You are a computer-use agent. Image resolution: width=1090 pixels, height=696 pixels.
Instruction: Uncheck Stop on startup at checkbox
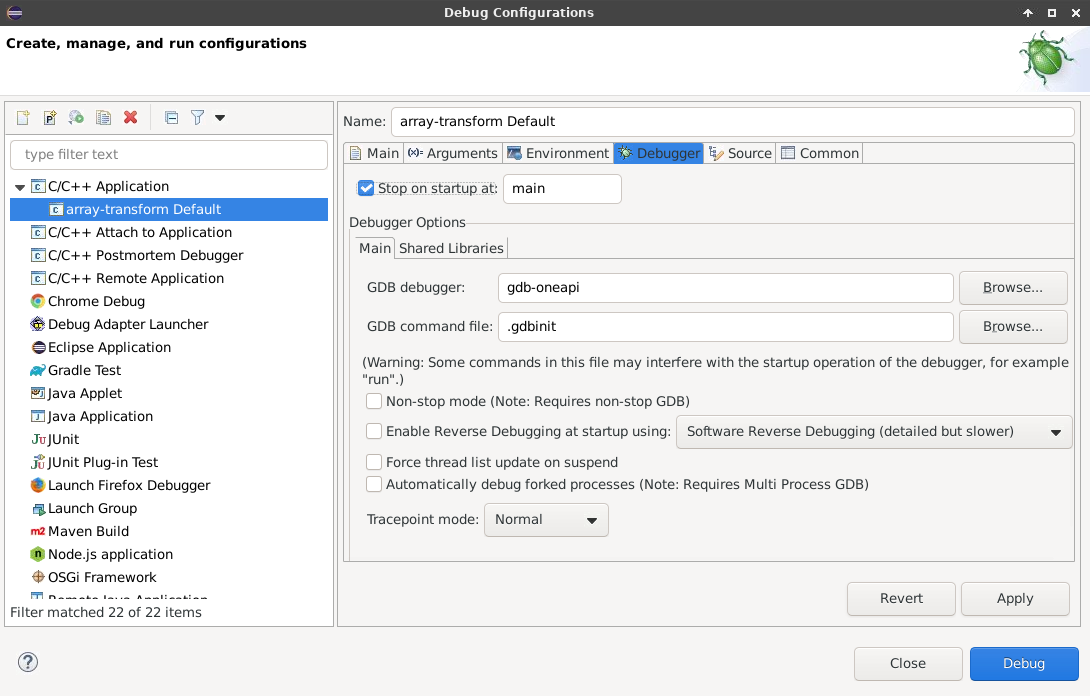pyautogui.click(x=366, y=188)
